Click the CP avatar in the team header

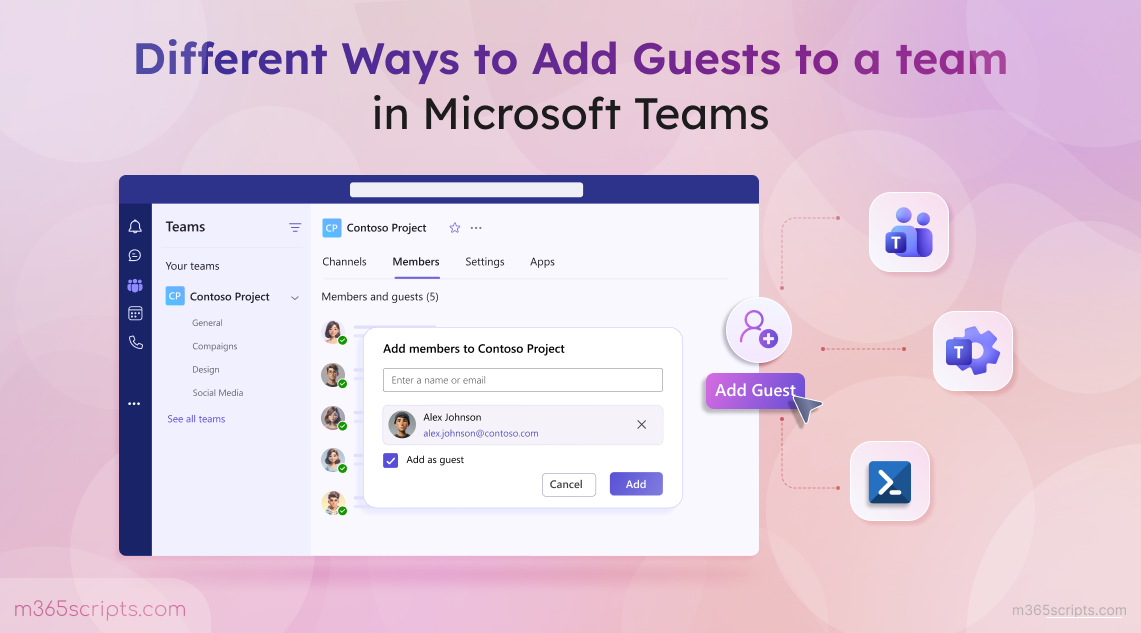(x=332, y=228)
